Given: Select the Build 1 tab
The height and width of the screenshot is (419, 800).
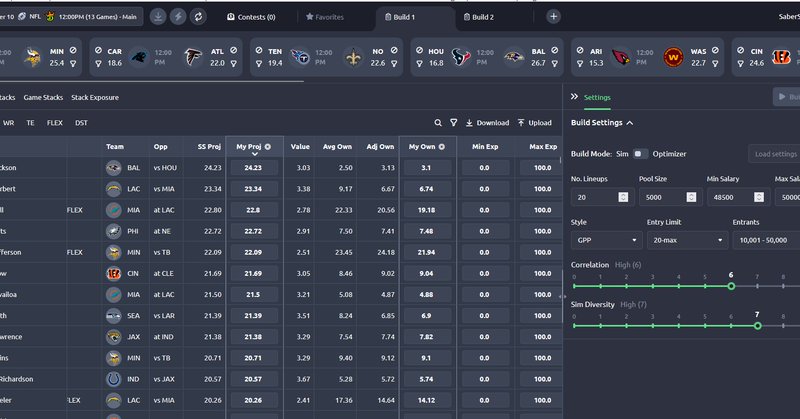Looking at the screenshot, I should [400, 17].
